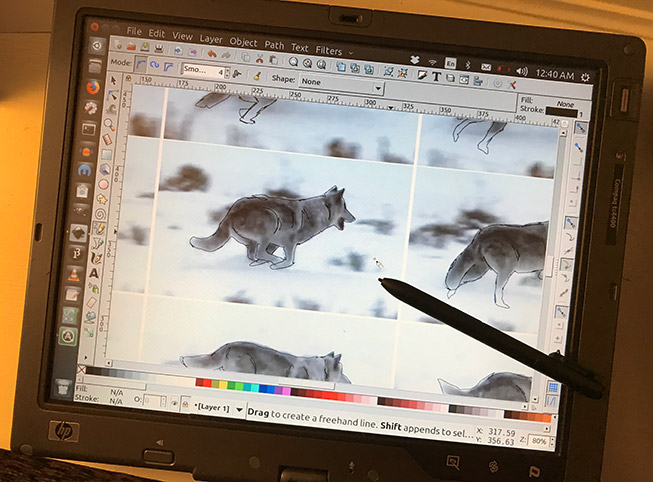Toggle layer lock padlock icon

point(185,405)
